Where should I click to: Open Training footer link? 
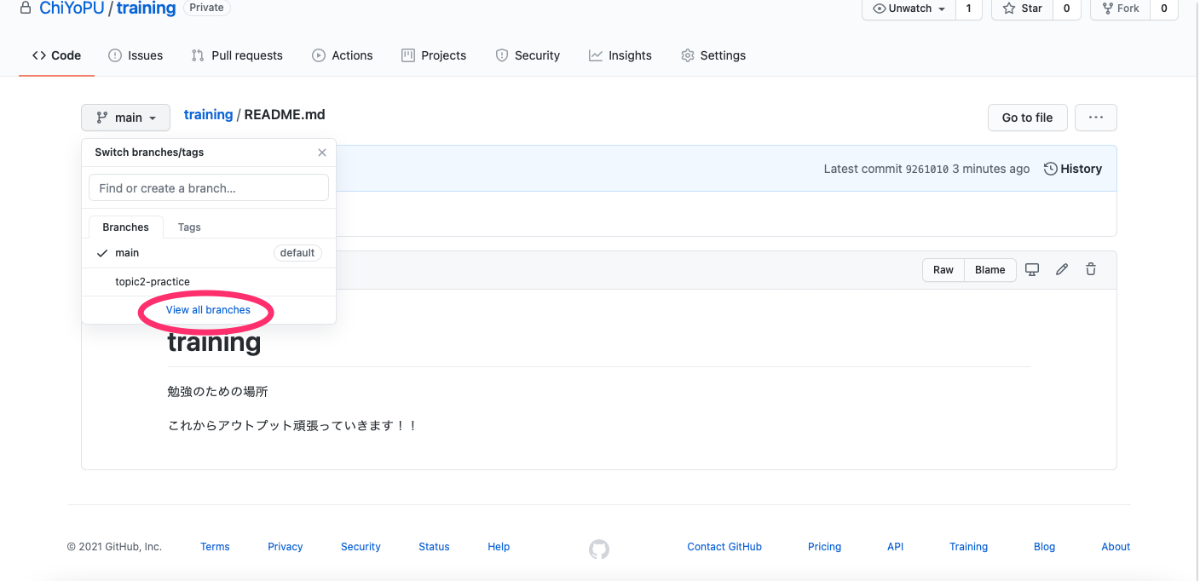point(969,547)
